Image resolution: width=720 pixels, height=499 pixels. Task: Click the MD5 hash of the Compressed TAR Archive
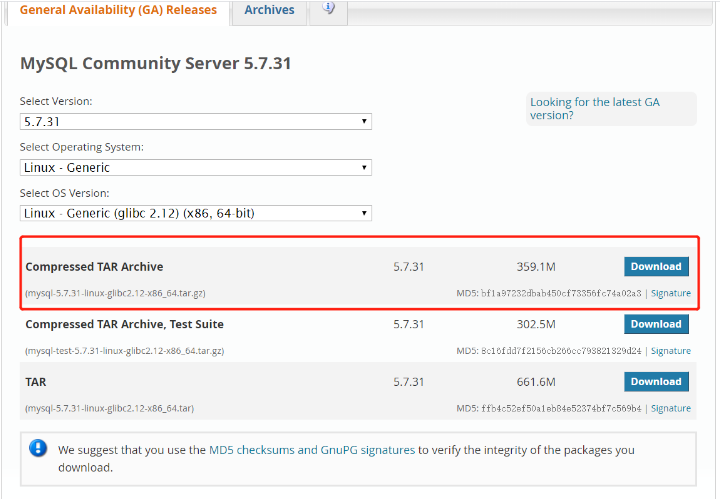click(x=561, y=293)
